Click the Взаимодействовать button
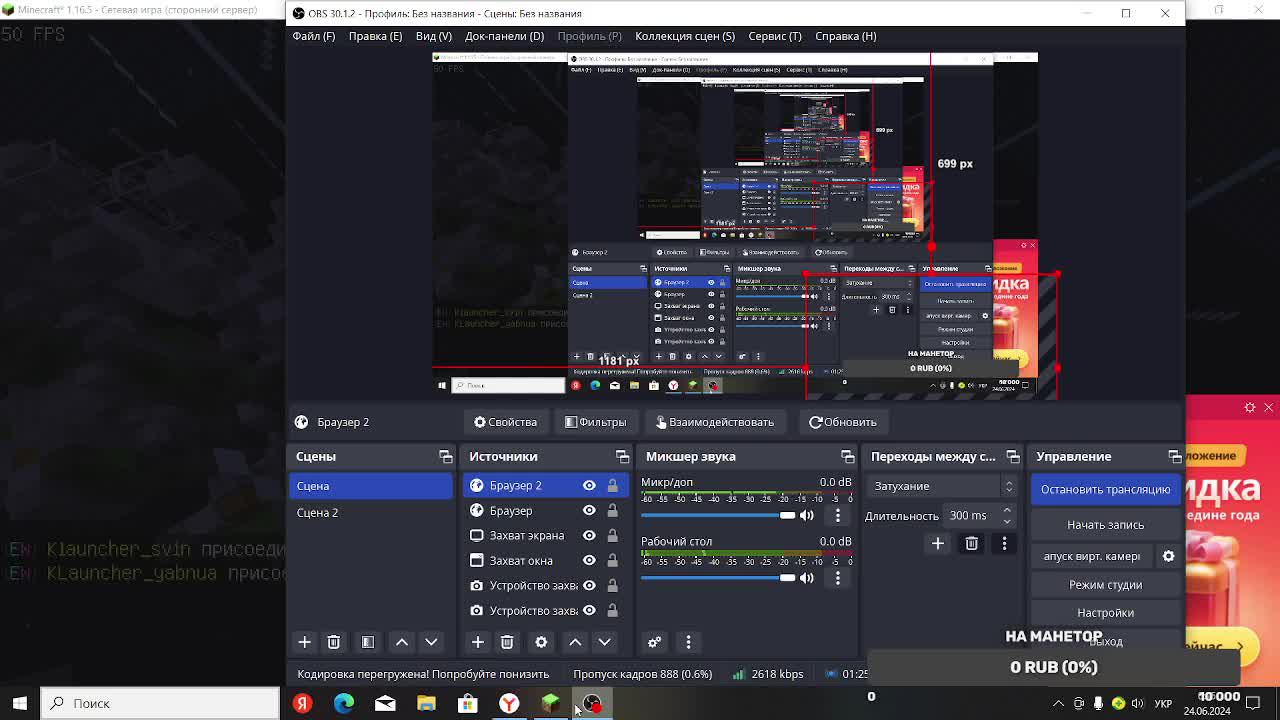The width and height of the screenshot is (1280, 720). [715, 422]
